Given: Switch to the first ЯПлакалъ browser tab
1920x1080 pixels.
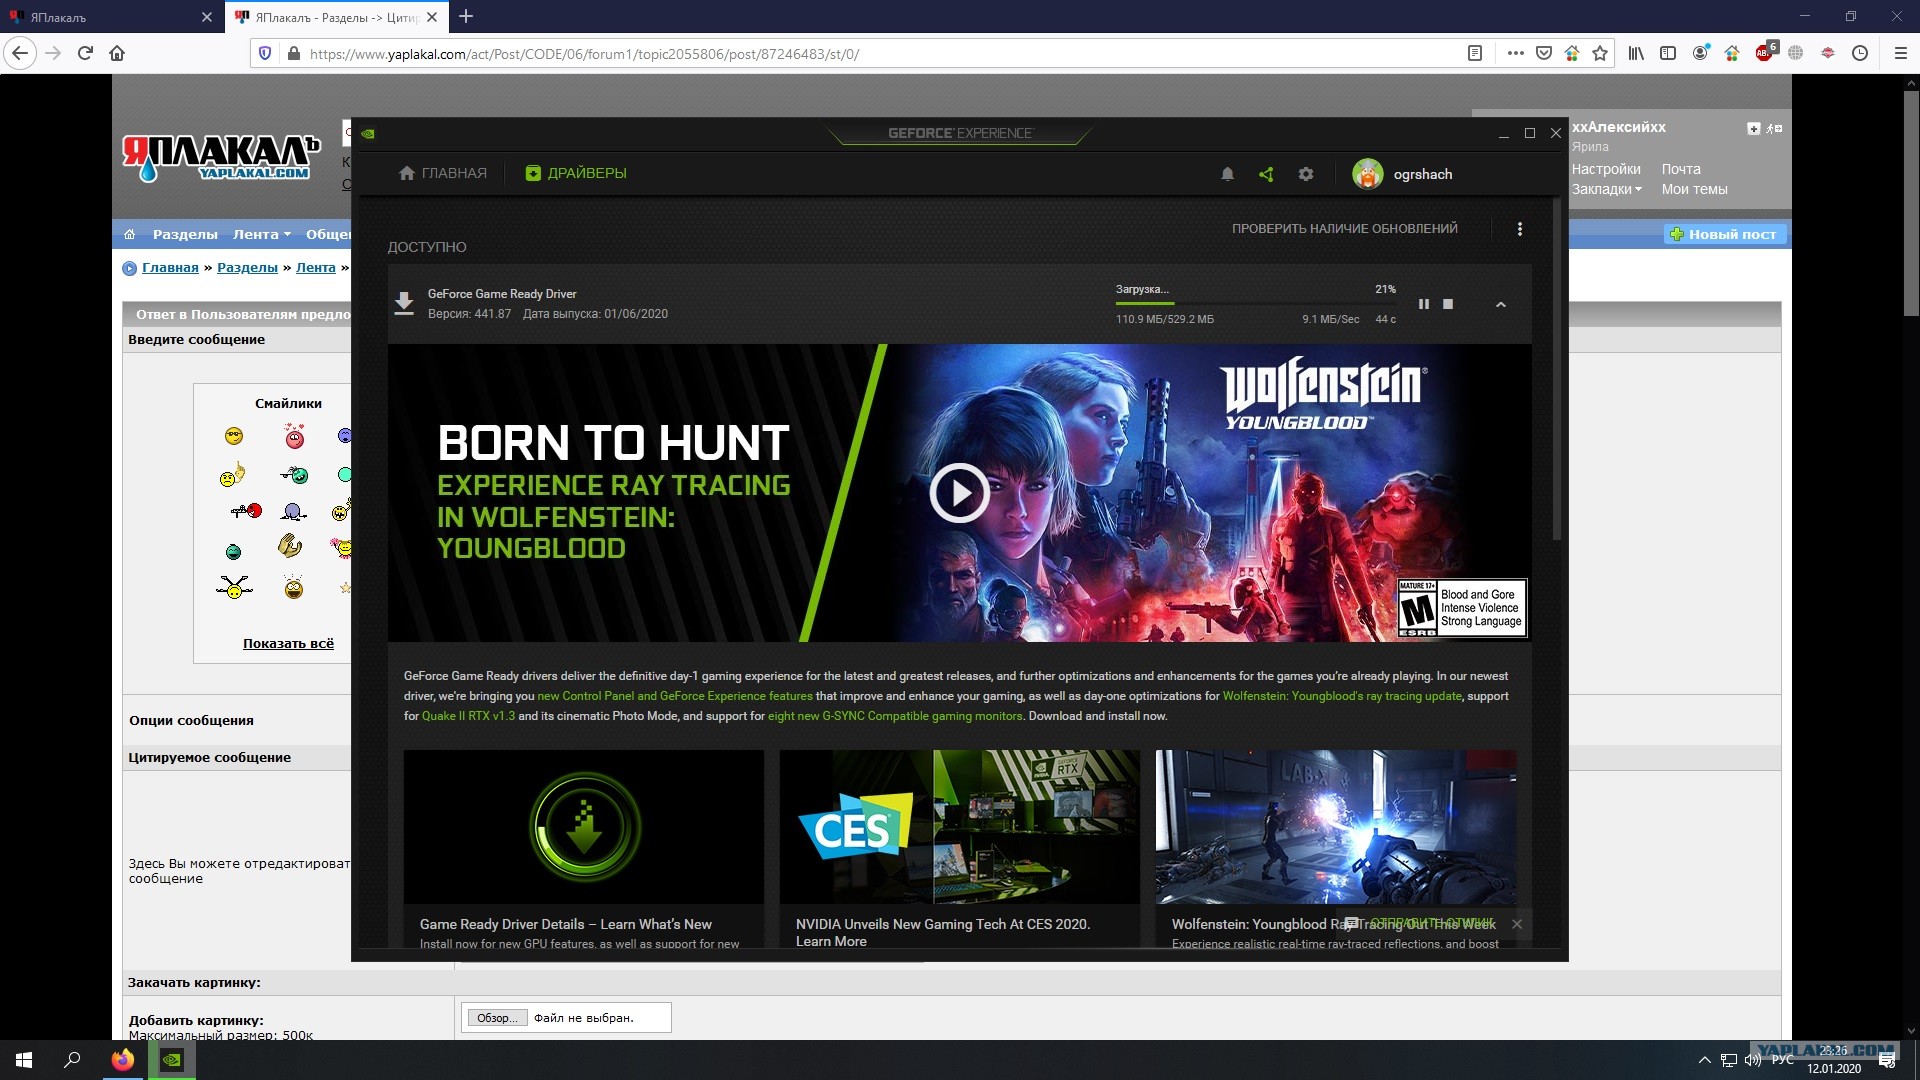Looking at the screenshot, I should [x=110, y=17].
